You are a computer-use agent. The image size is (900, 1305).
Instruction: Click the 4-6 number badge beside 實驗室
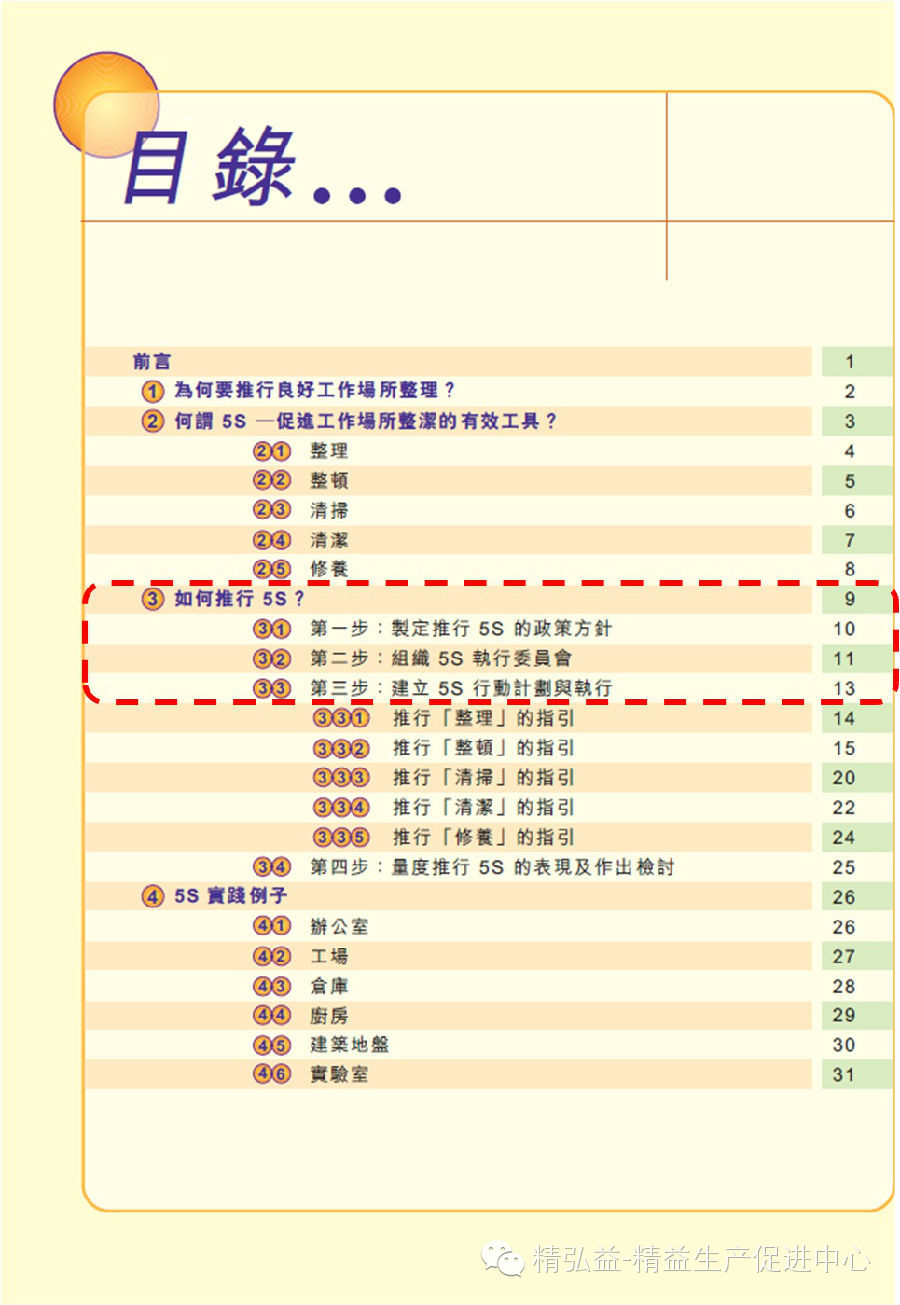point(272,1075)
